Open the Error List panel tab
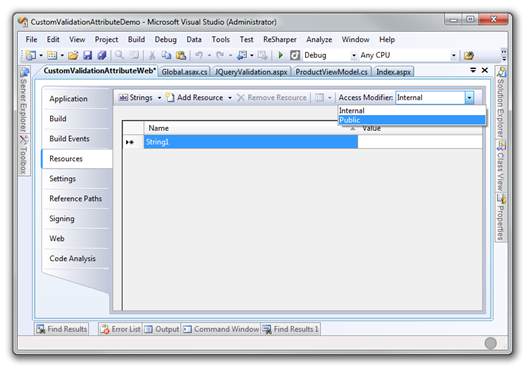 (x=120, y=329)
